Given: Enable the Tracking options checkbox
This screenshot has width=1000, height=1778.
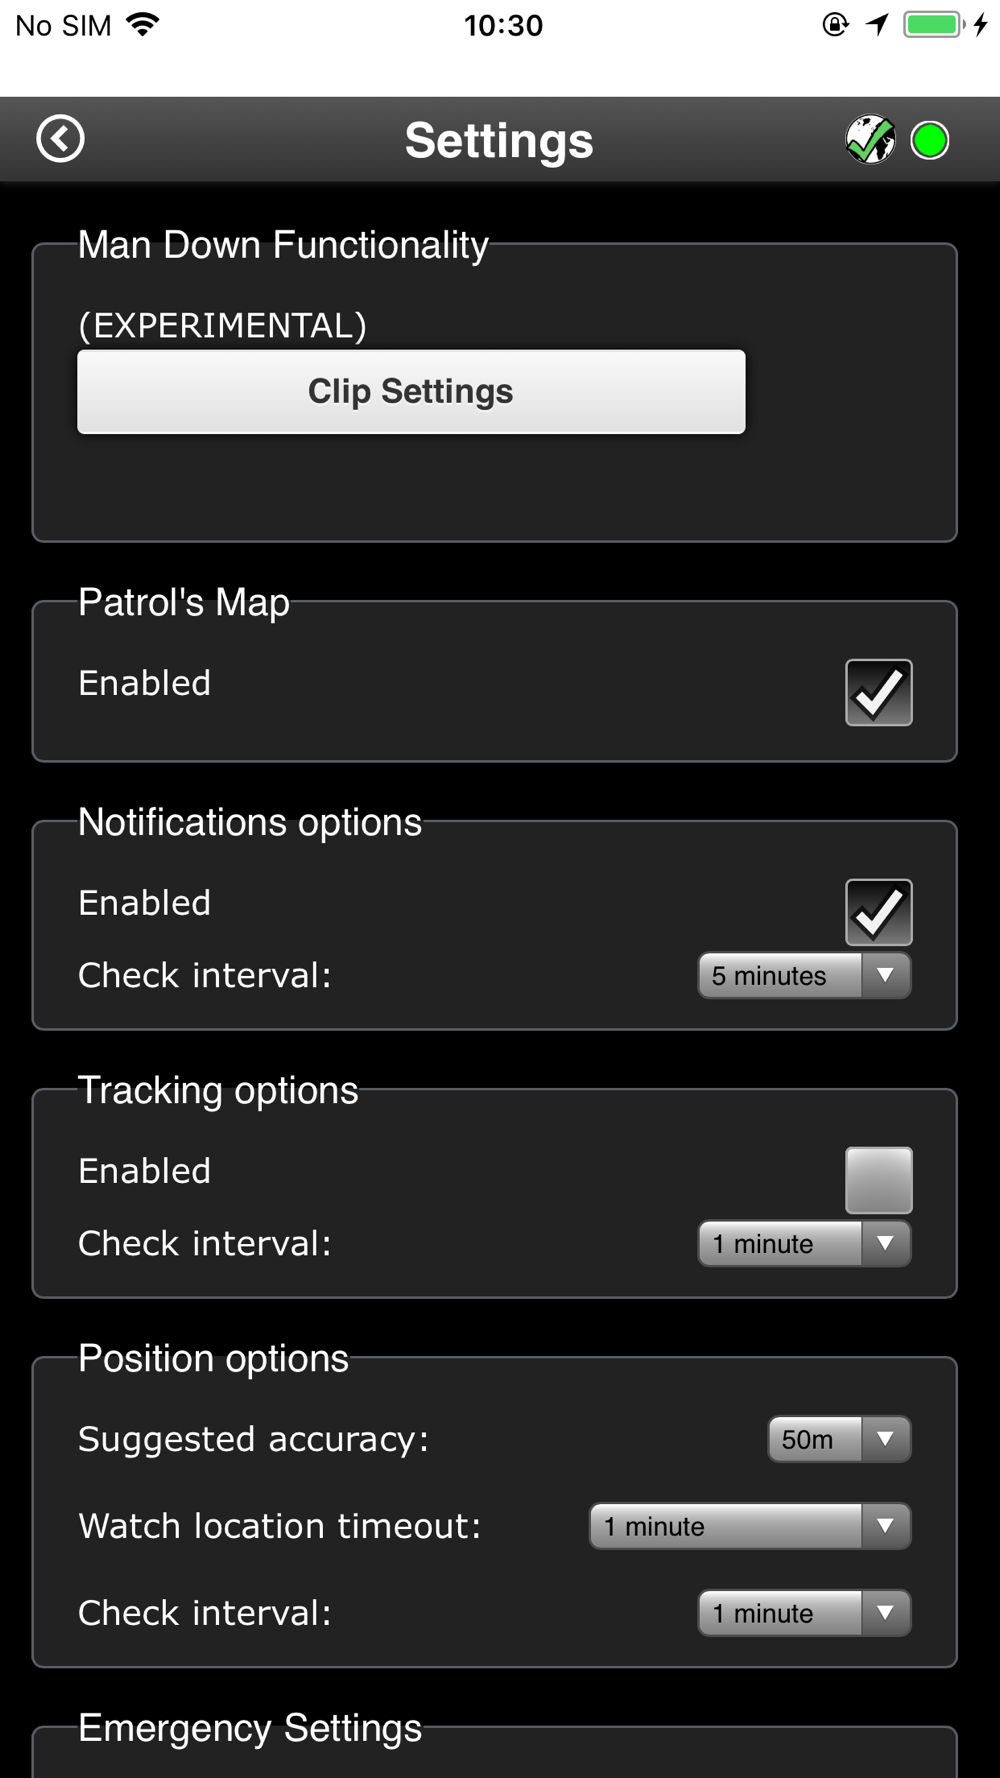Looking at the screenshot, I should point(878,1180).
